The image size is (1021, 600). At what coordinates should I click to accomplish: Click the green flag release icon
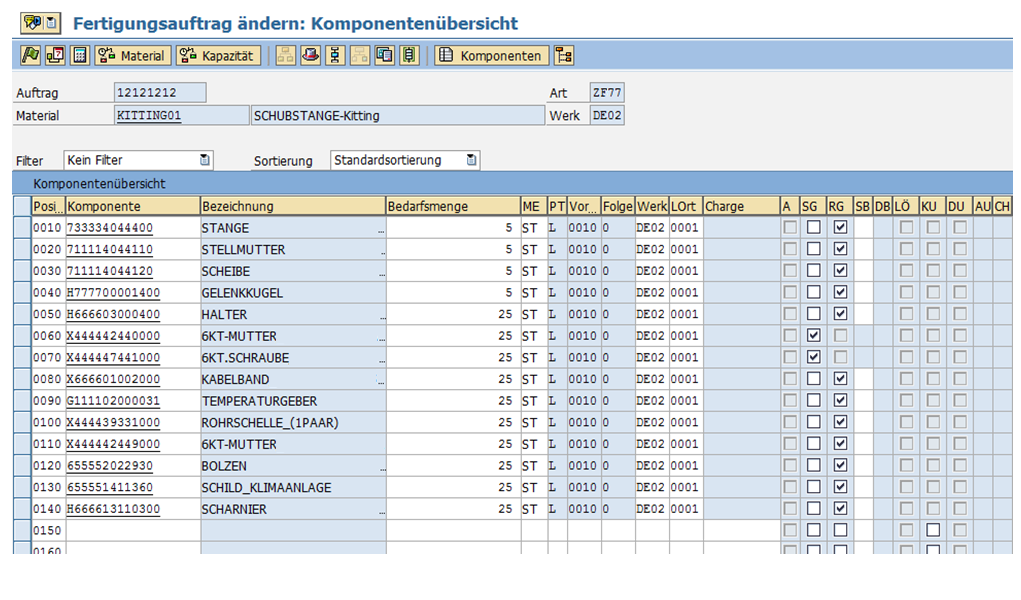(31, 56)
